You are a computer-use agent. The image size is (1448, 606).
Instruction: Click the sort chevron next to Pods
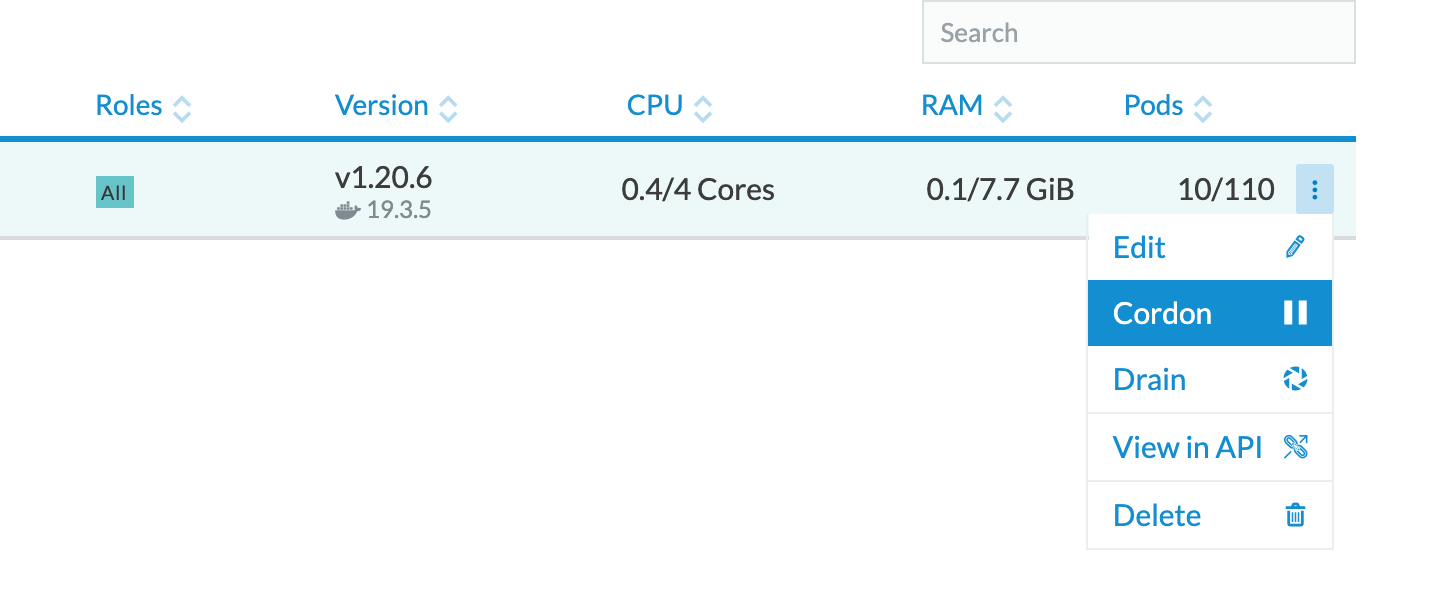coord(1204,107)
